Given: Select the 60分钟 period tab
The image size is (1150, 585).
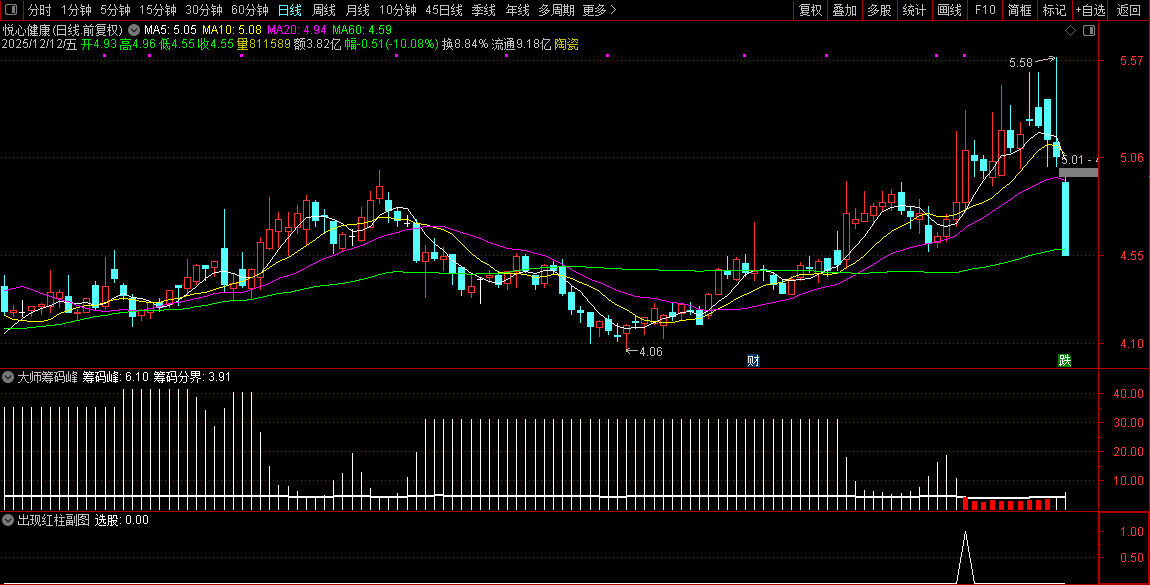Looking at the screenshot, I should (249, 10).
